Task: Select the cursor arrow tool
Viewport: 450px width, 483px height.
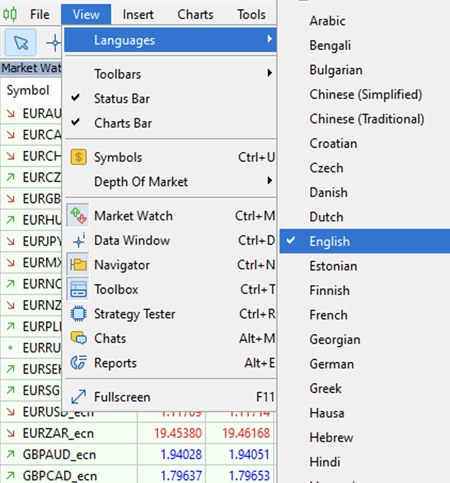Action: [21, 42]
